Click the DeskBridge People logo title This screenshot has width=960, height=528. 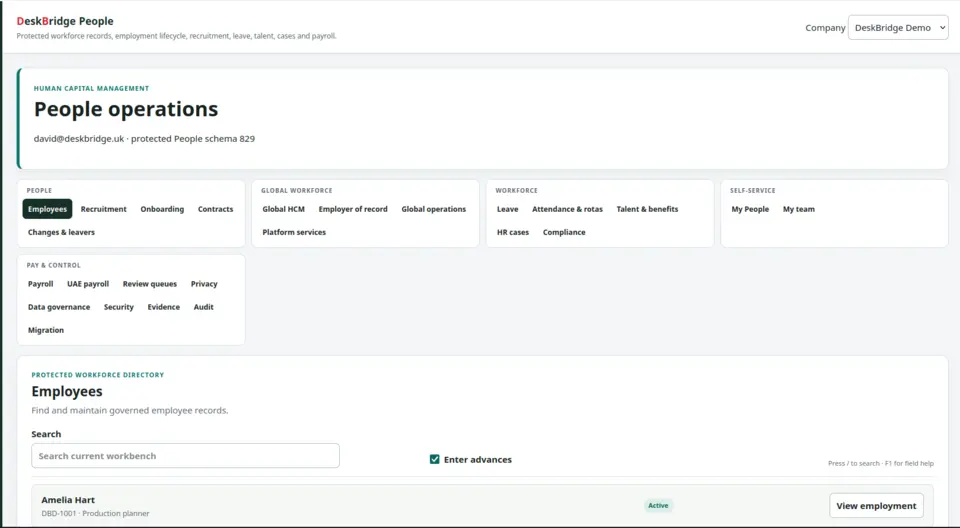coord(65,21)
